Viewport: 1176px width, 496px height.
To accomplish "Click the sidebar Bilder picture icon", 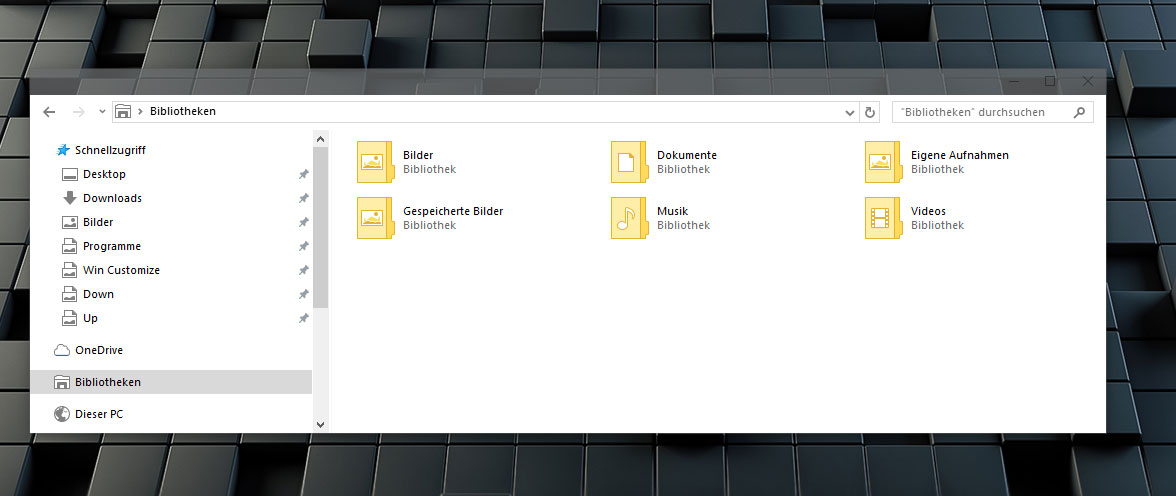I will (69, 222).
